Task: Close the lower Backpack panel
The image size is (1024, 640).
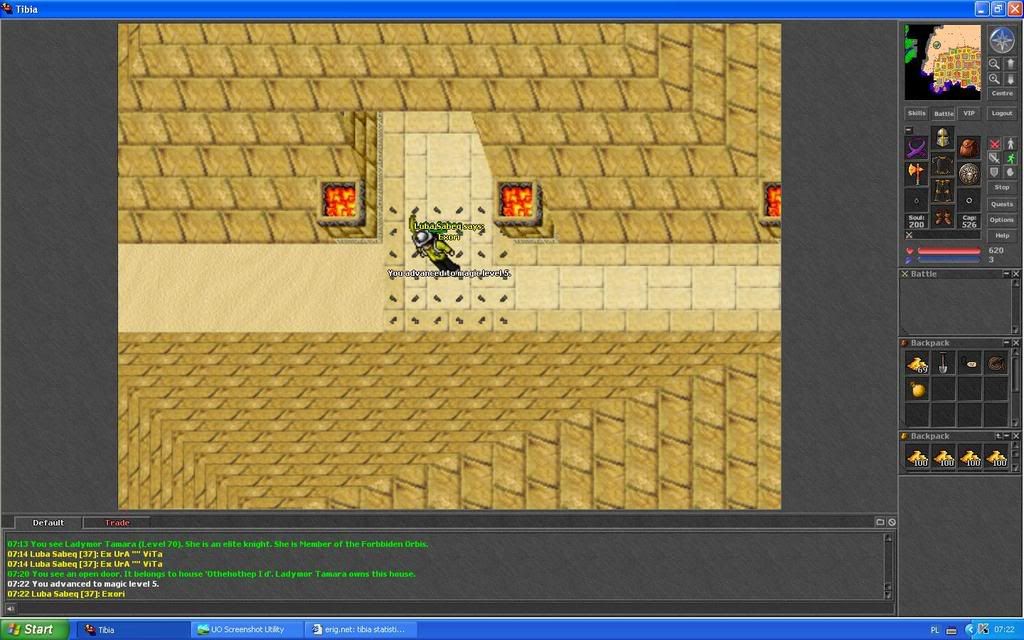Action: click(x=1016, y=436)
